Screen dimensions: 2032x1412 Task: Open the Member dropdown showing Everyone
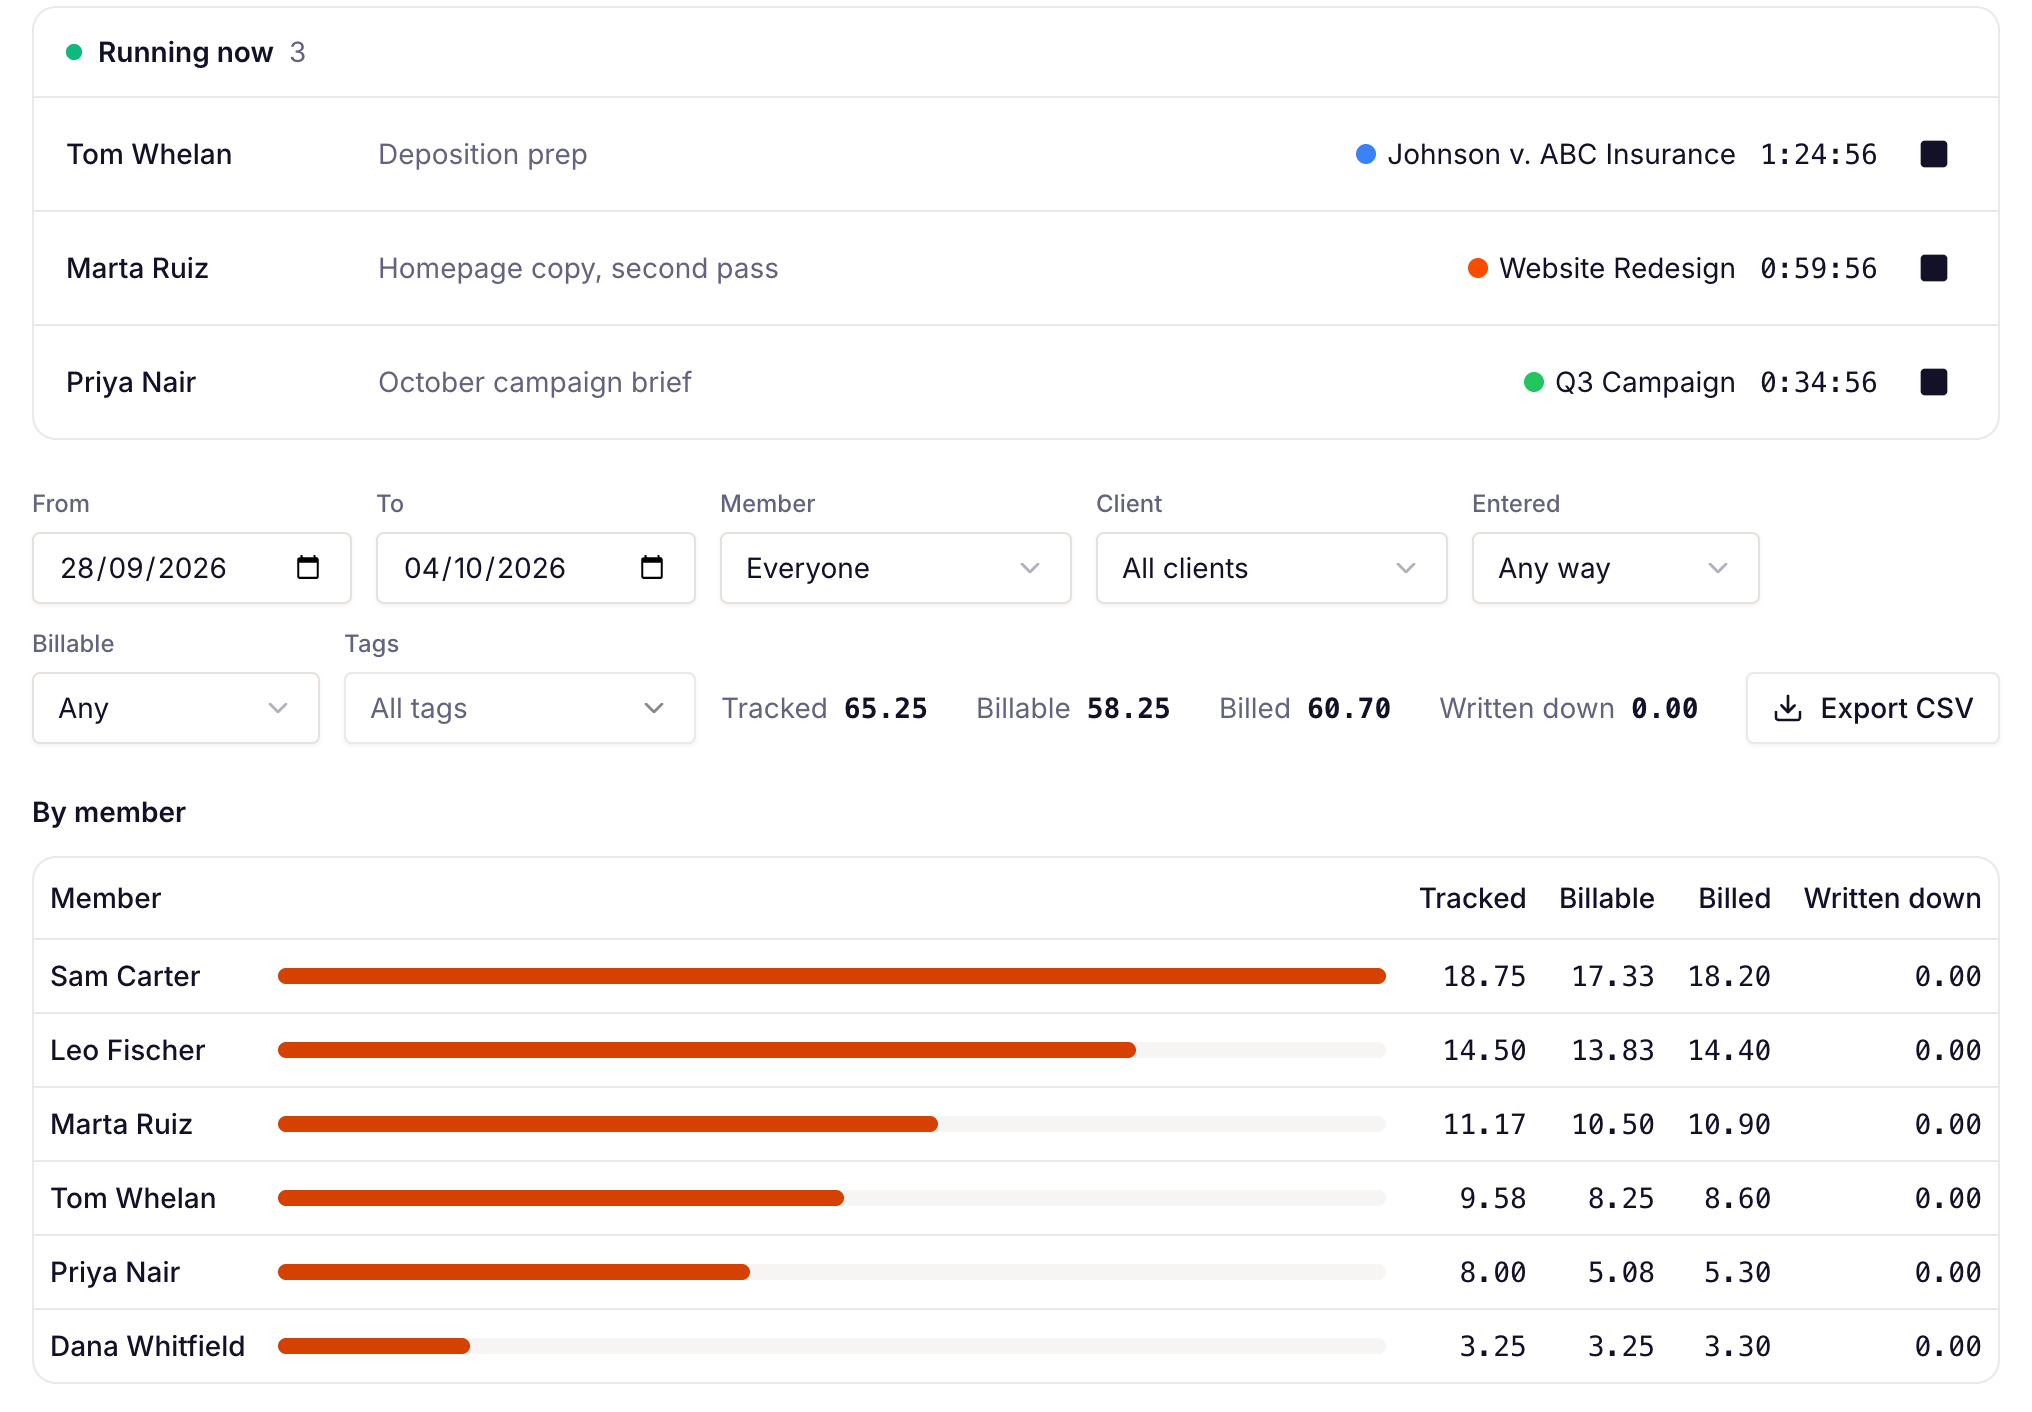coord(895,568)
